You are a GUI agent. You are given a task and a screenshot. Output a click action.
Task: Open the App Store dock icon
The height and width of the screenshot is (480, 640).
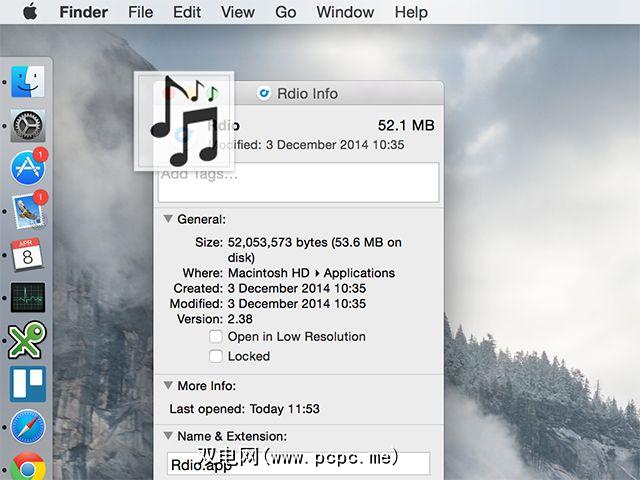27,168
